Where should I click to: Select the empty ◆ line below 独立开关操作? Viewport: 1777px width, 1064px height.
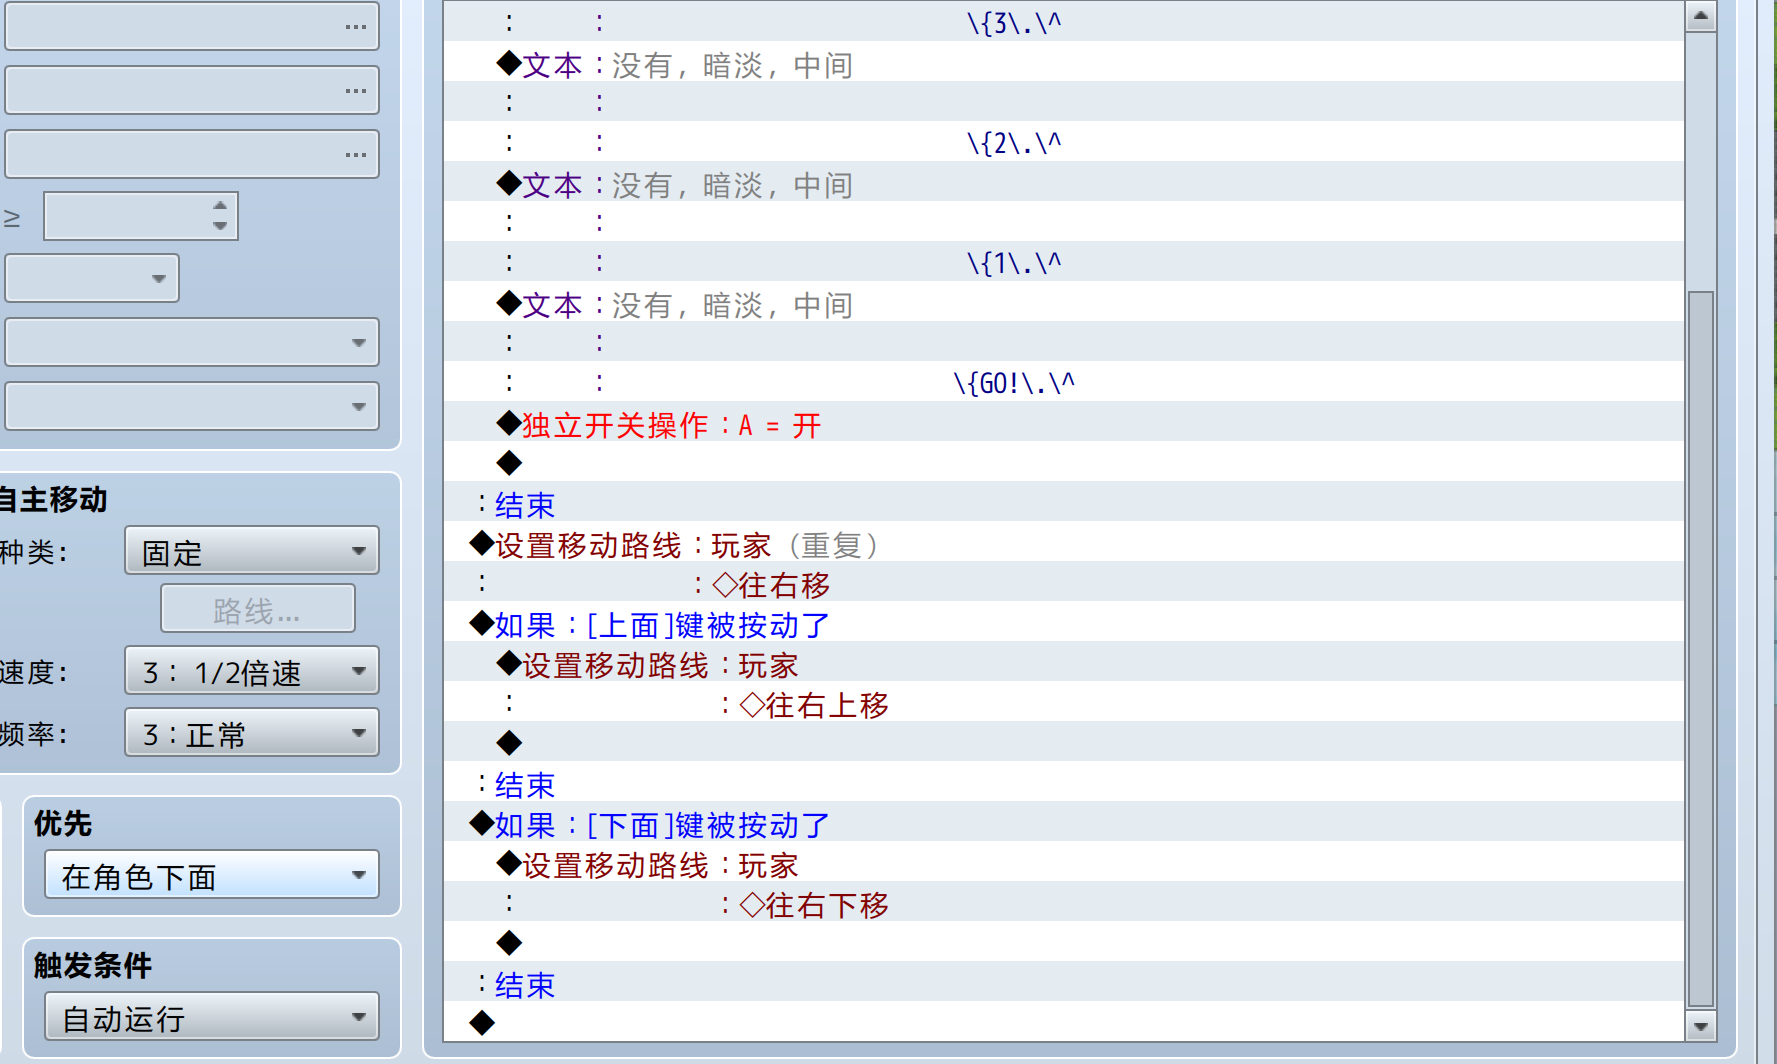click(1064, 463)
